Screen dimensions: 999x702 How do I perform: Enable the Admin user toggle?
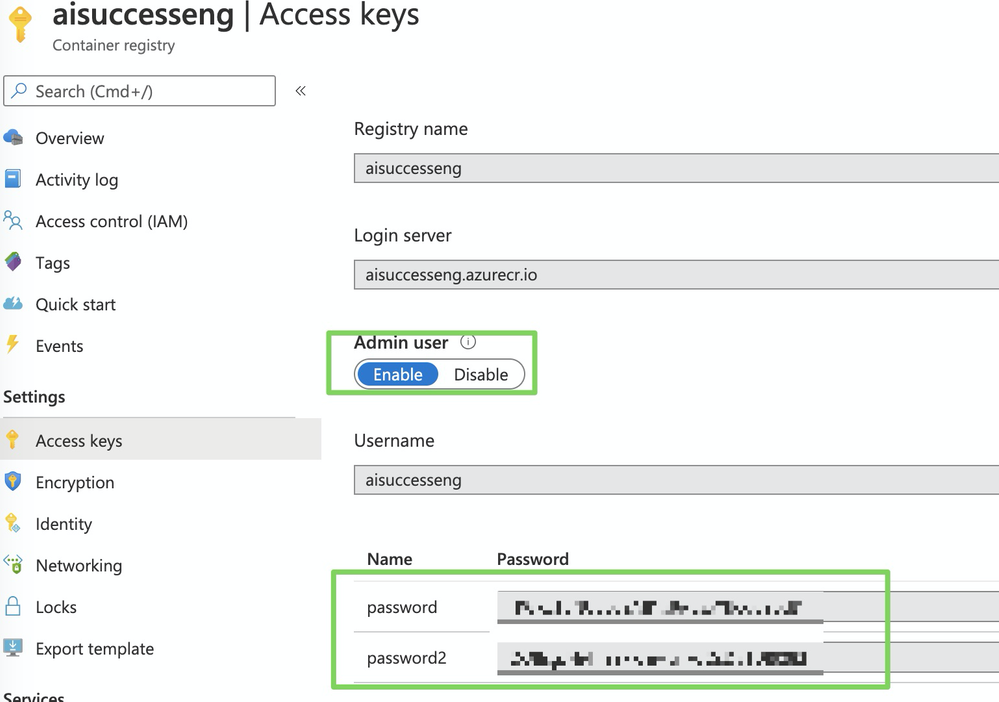398,375
